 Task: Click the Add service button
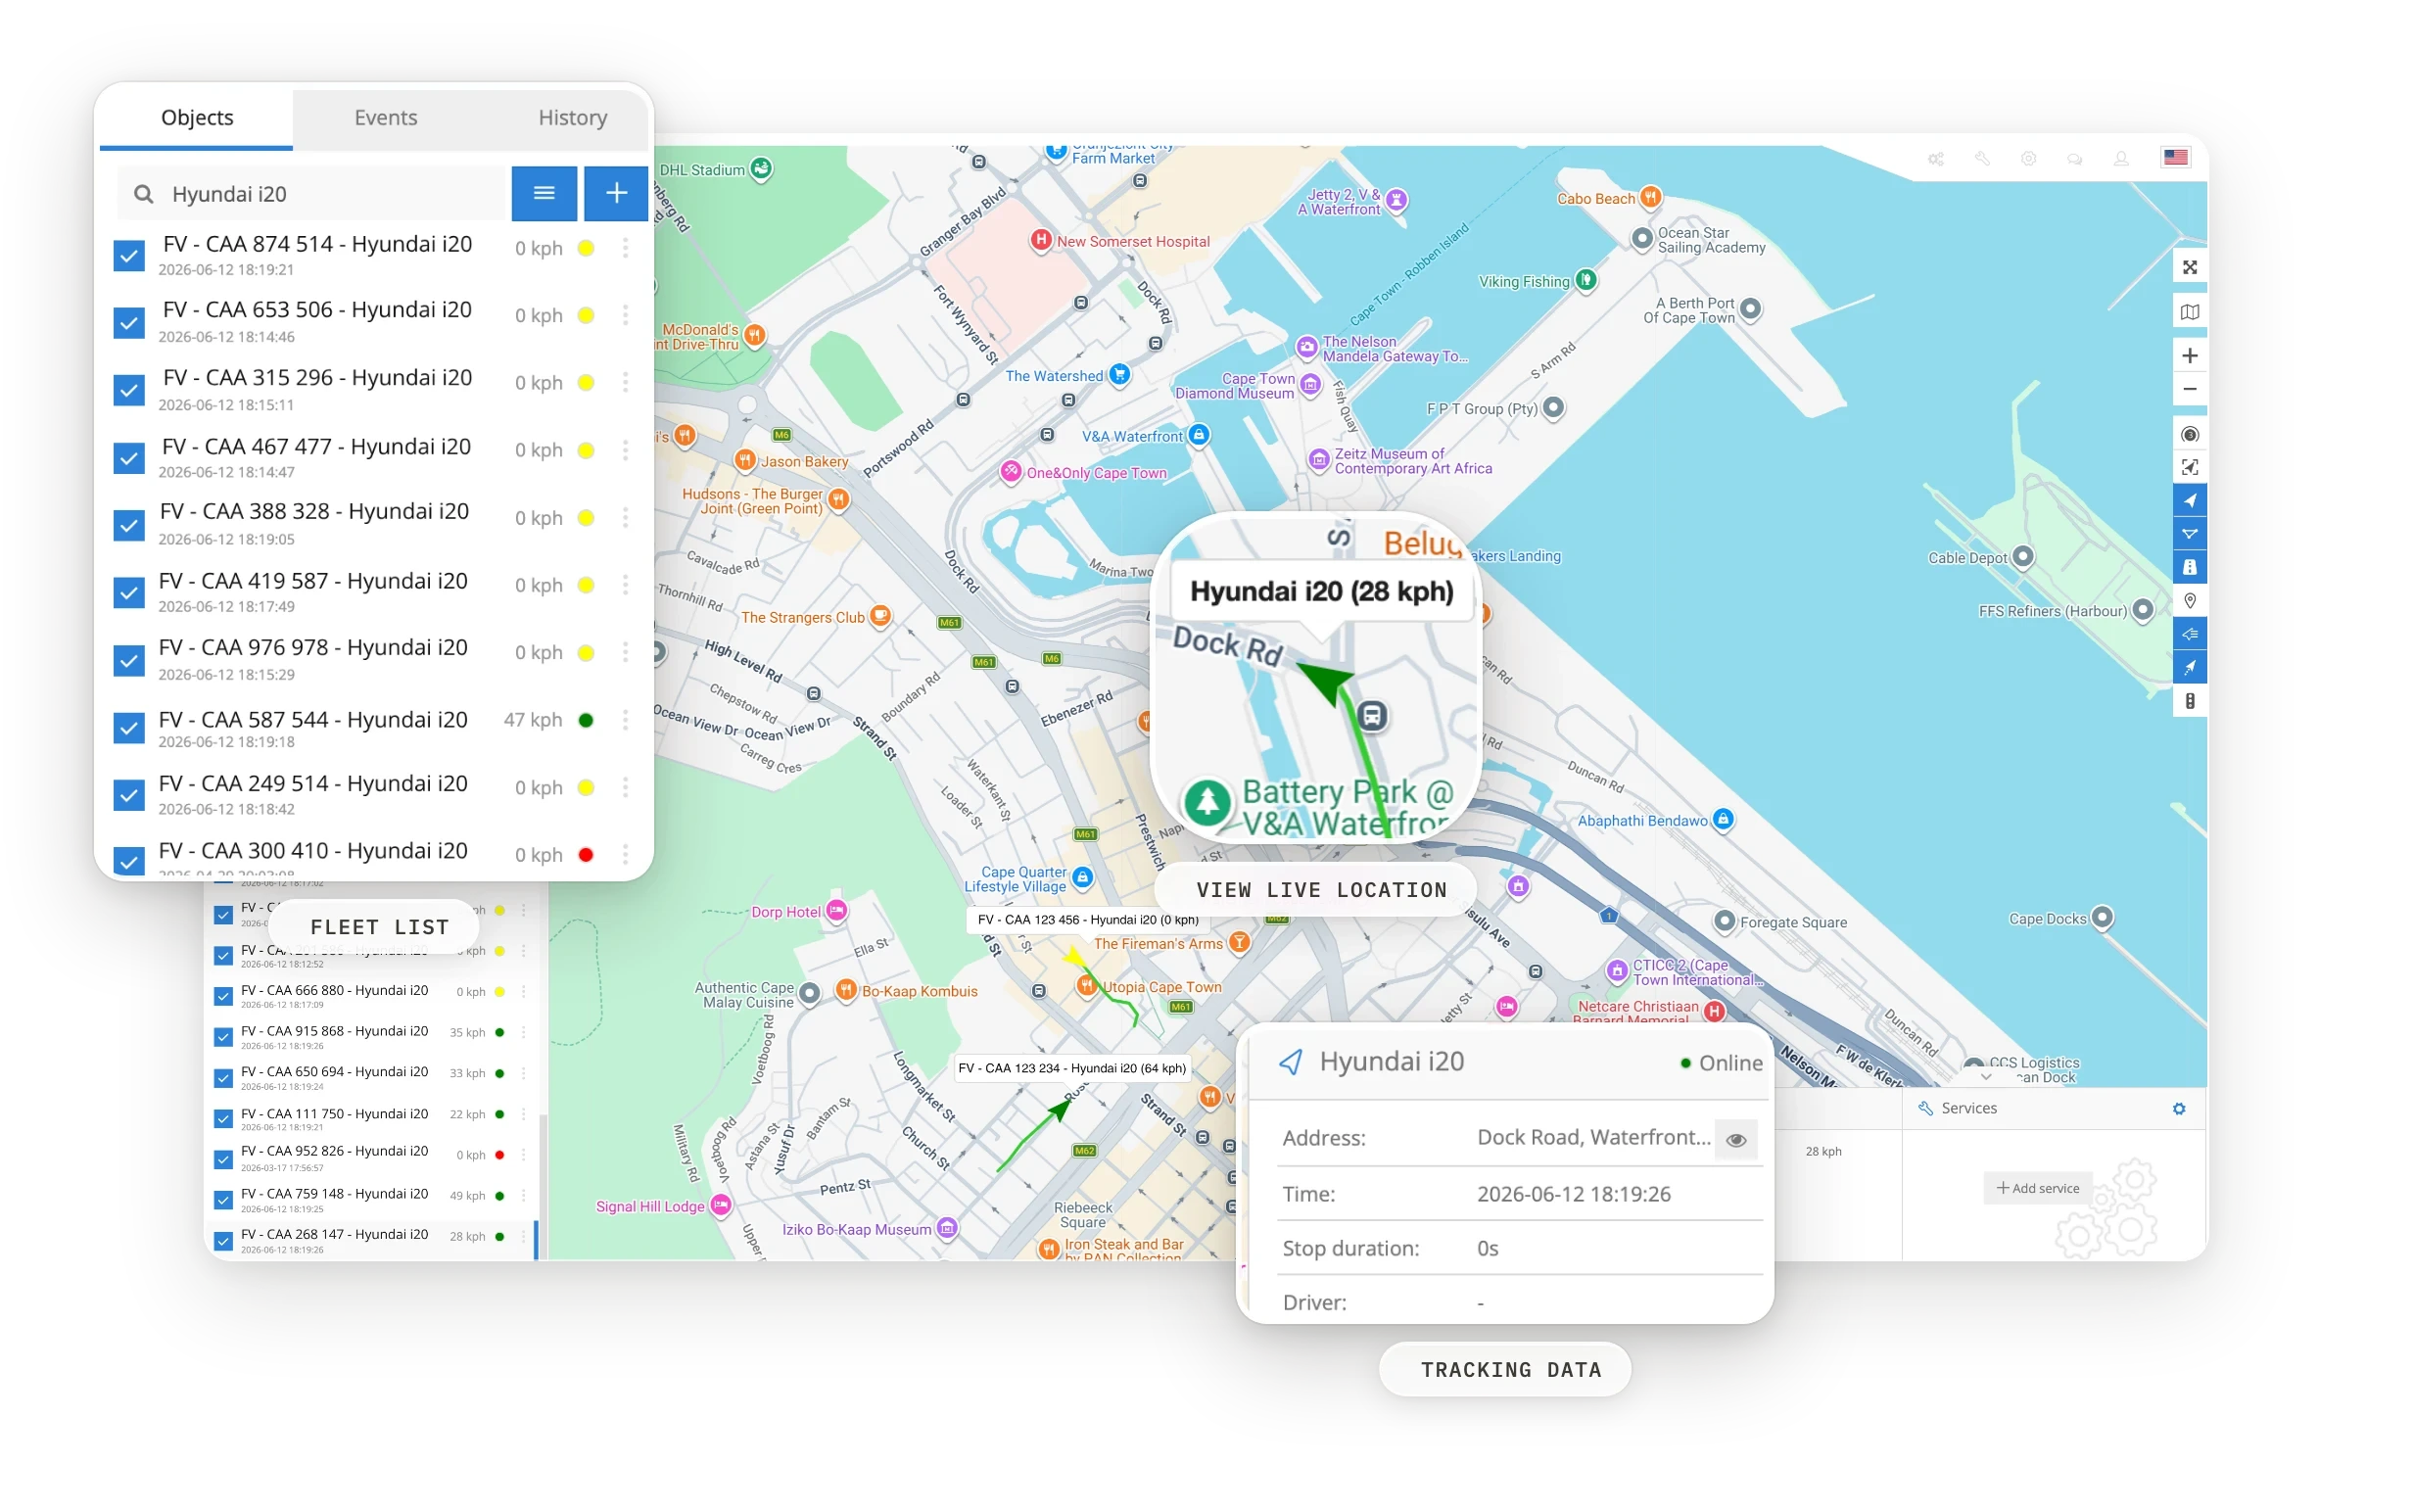coord(2037,1188)
